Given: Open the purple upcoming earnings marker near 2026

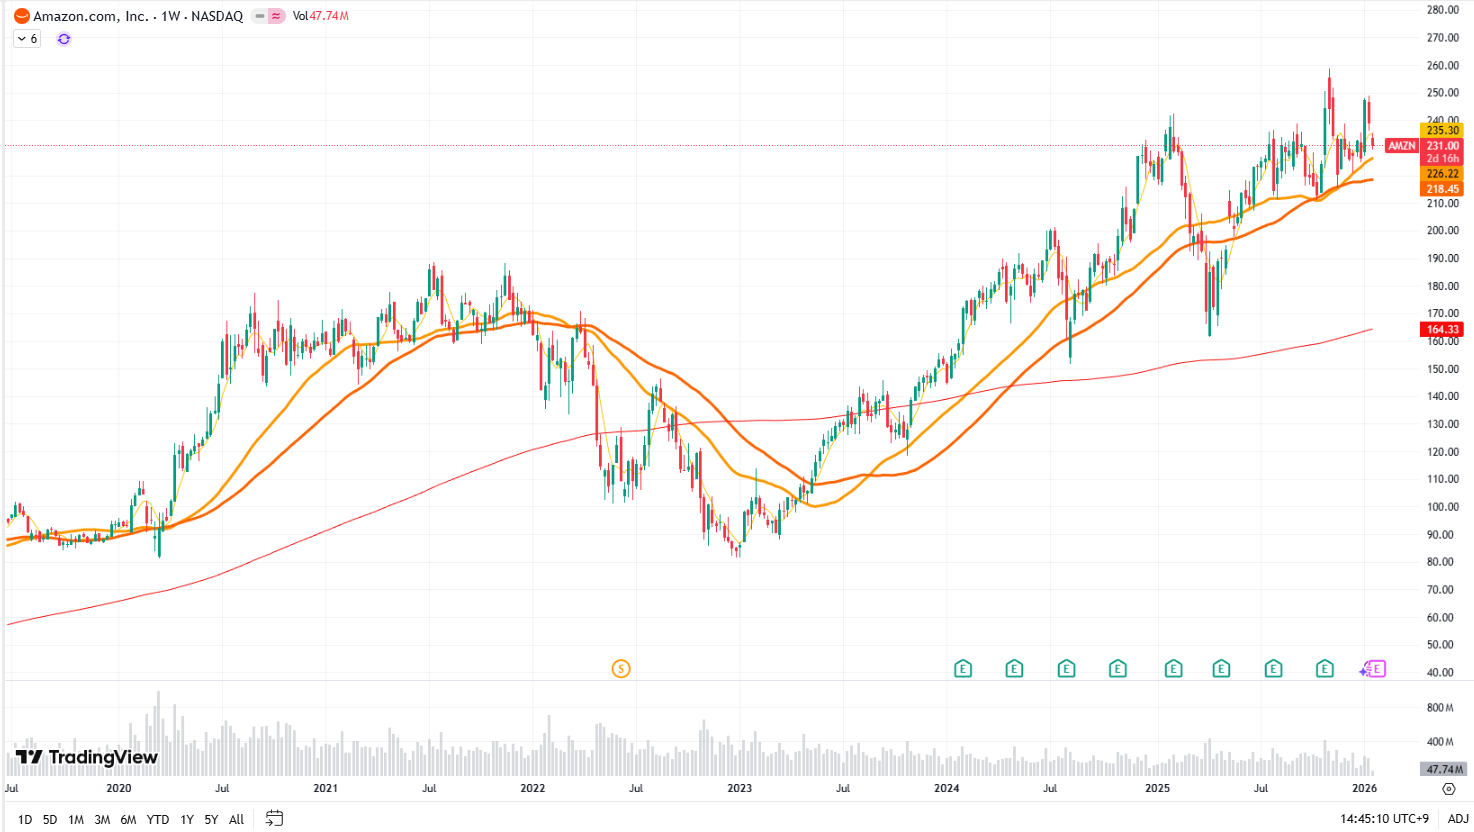Looking at the screenshot, I should 1375,669.
